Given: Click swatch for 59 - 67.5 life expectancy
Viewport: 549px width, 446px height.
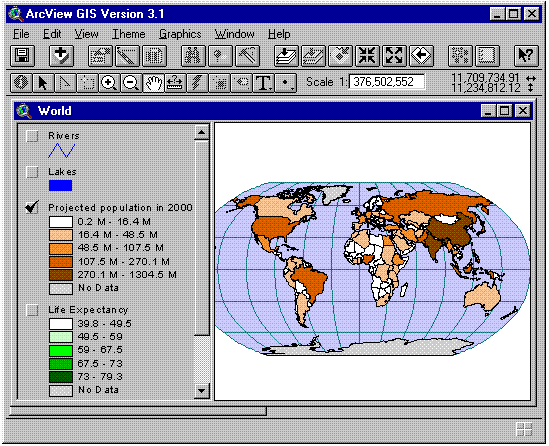Looking at the screenshot, I should pos(61,350).
